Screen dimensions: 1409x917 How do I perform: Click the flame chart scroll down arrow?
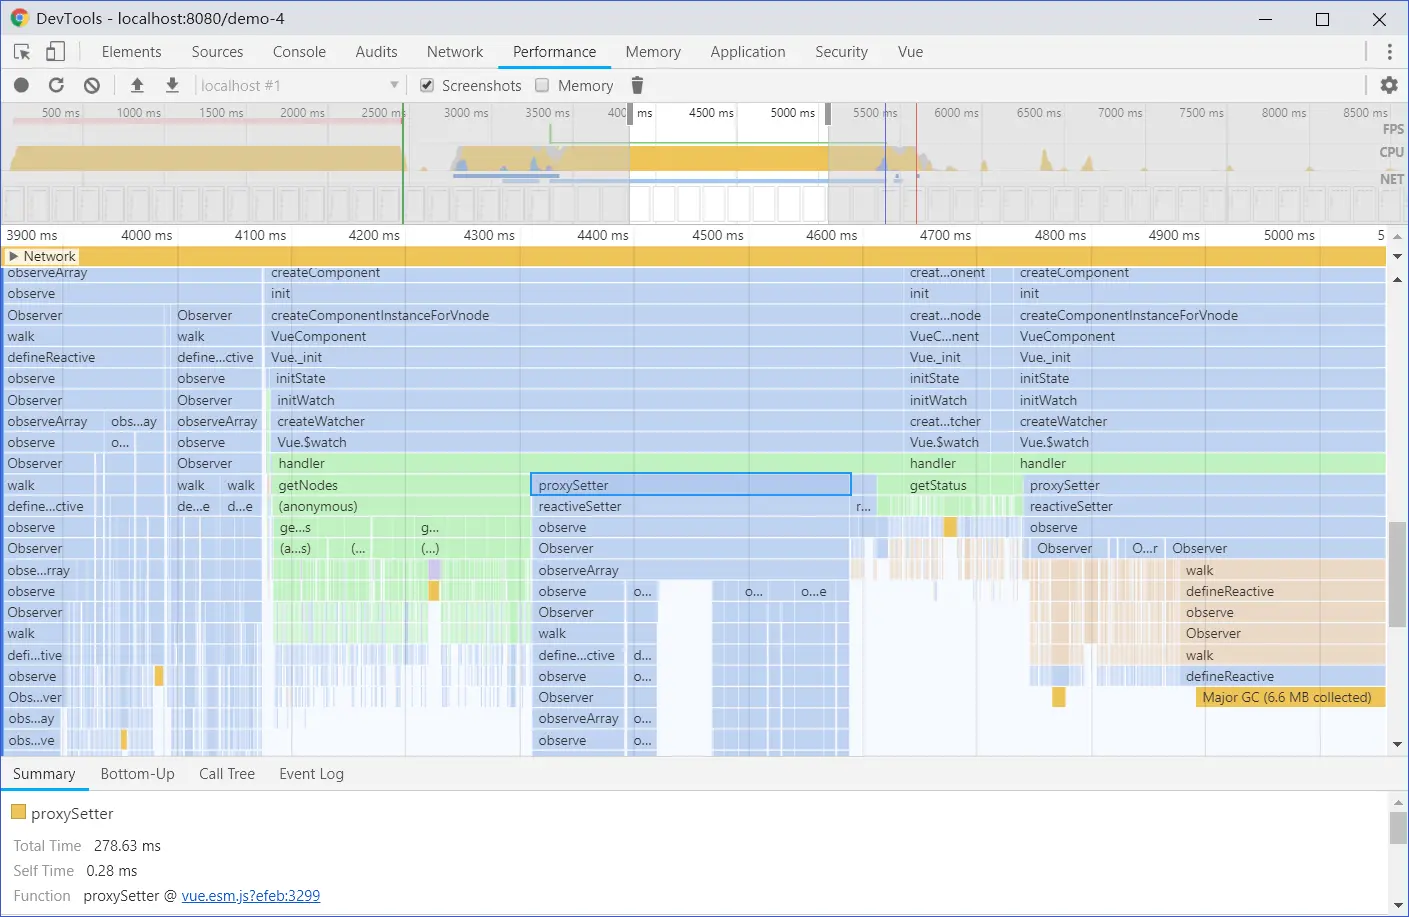[1397, 745]
